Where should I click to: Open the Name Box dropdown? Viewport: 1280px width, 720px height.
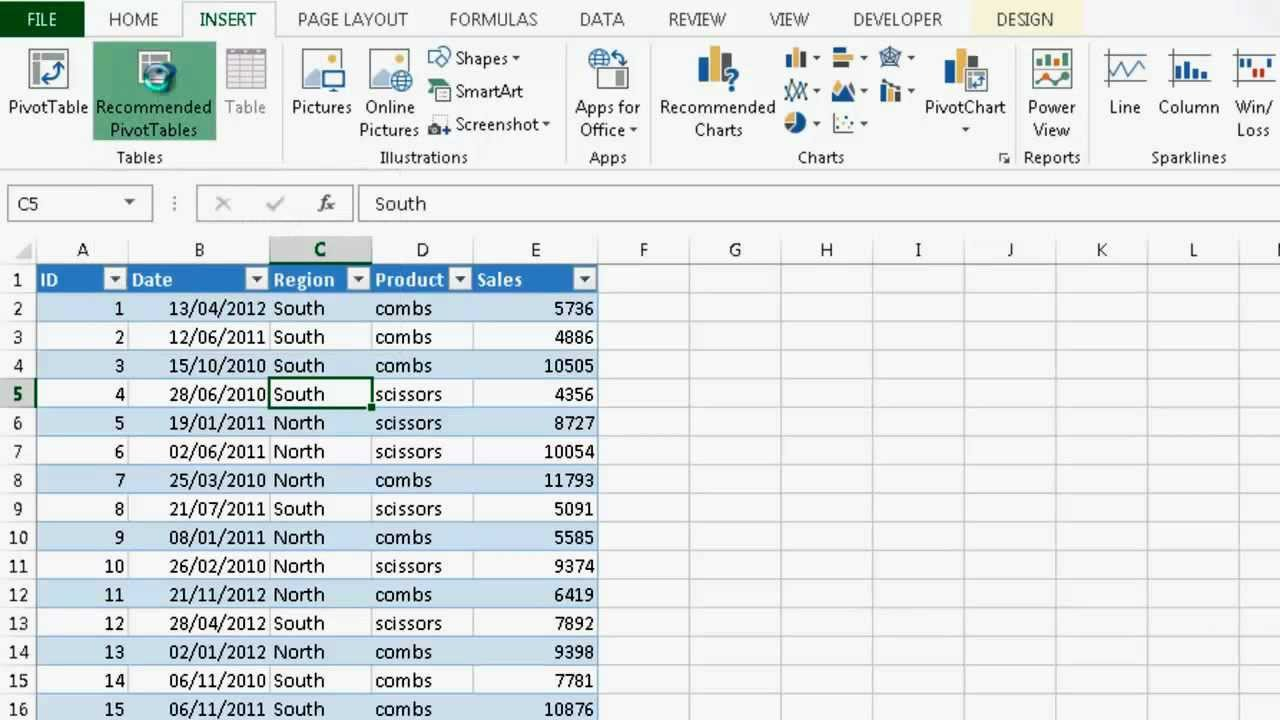(129, 203)
